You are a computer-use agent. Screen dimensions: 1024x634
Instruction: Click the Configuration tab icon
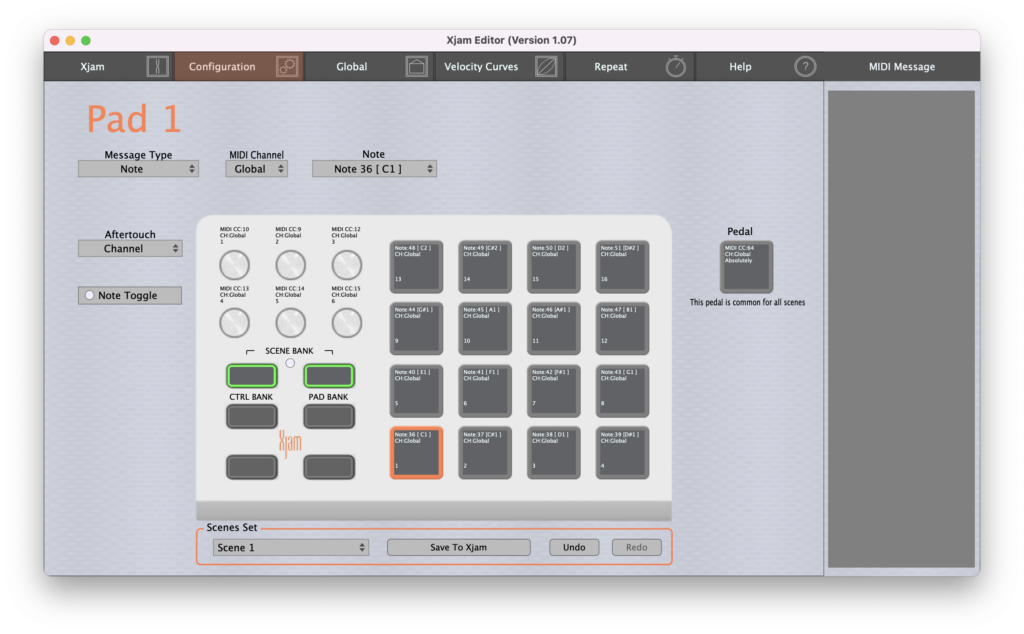click(x=288, y=67)
